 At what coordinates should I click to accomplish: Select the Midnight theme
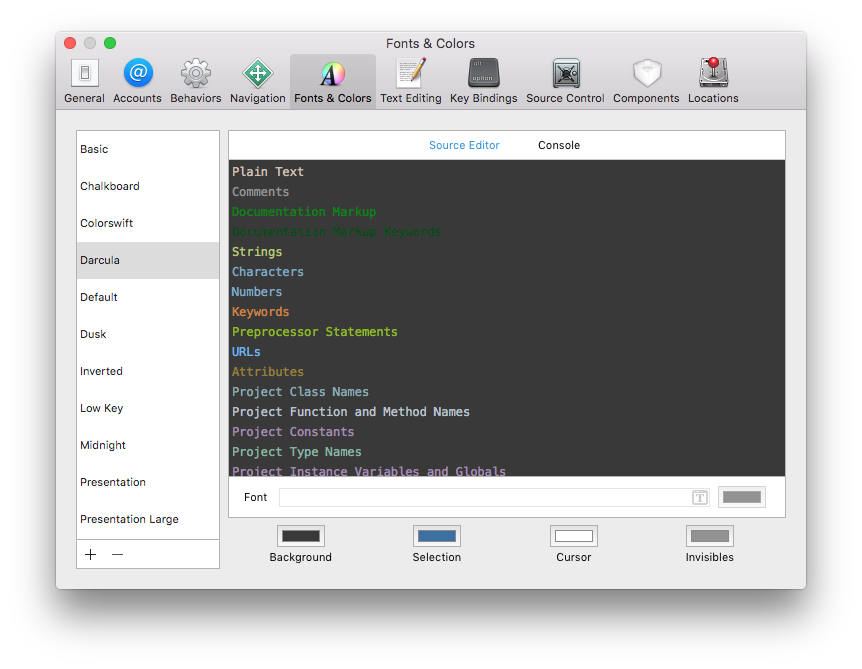coord(148,445)
